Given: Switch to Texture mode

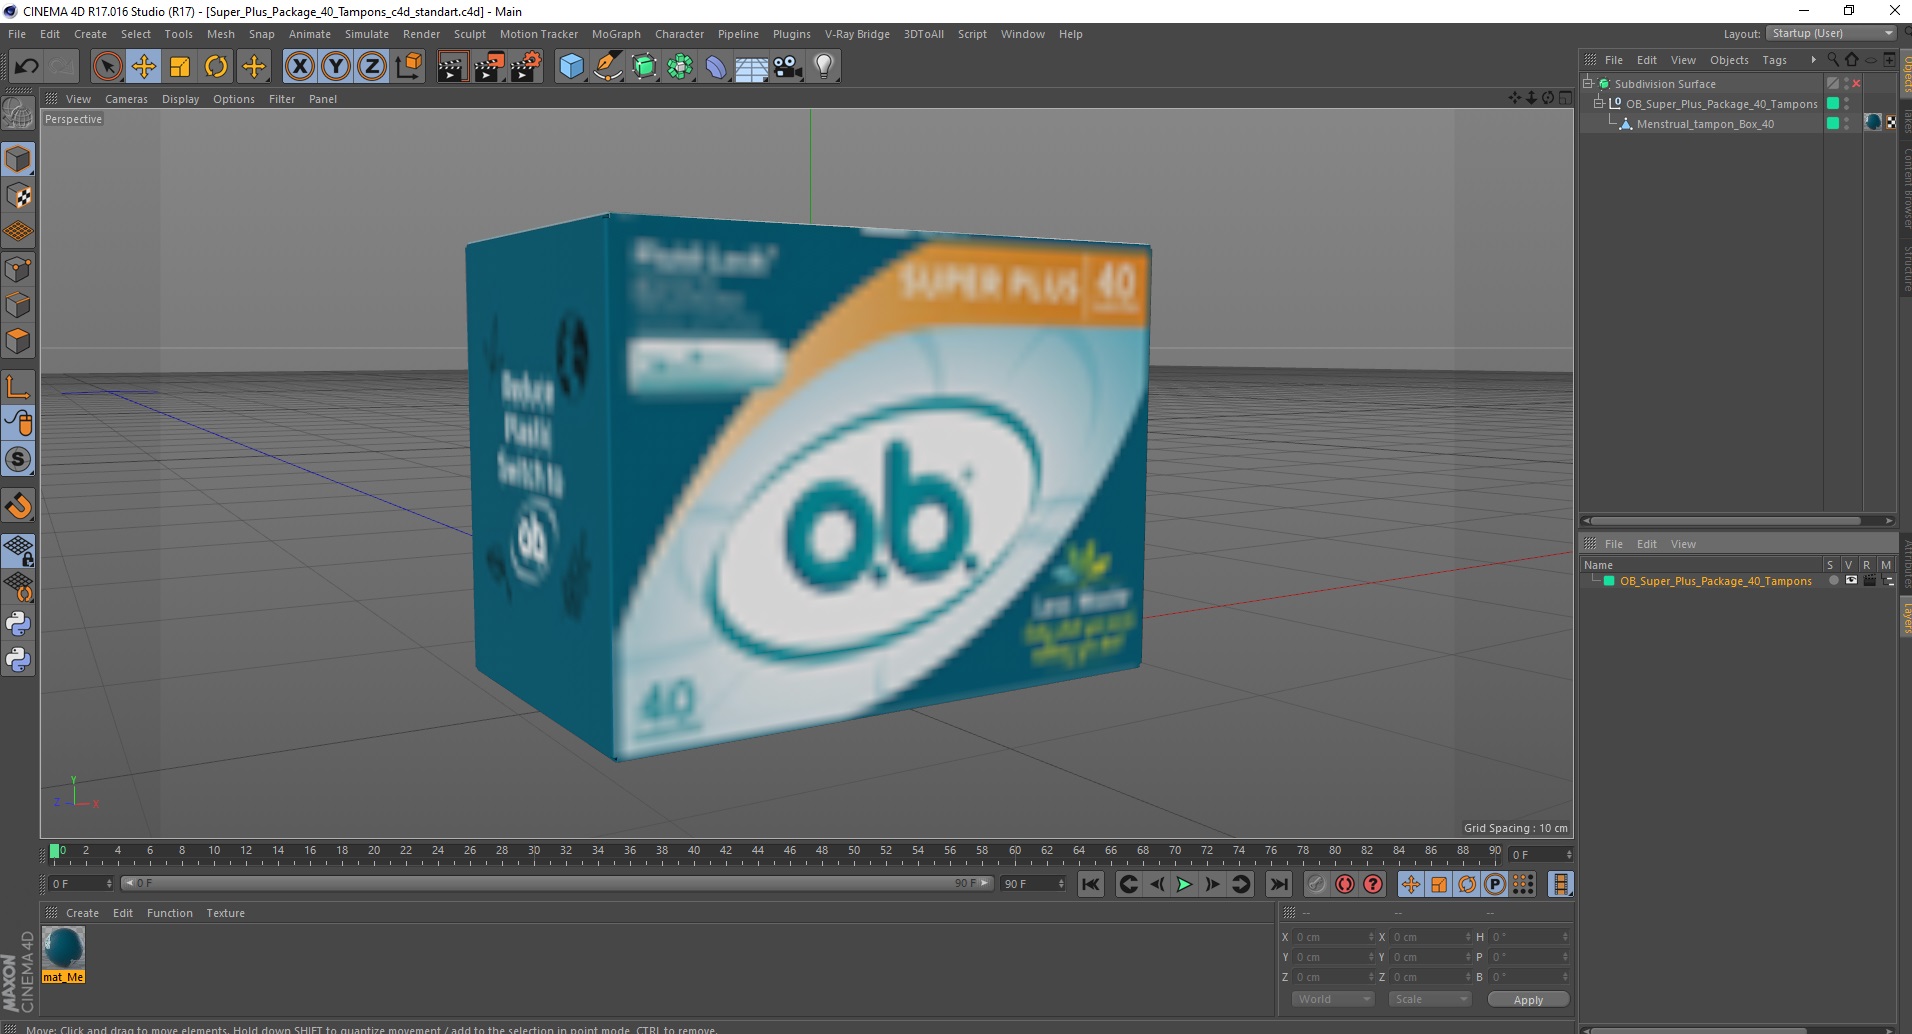Looking at the screenshot, I should pos(18,196).
